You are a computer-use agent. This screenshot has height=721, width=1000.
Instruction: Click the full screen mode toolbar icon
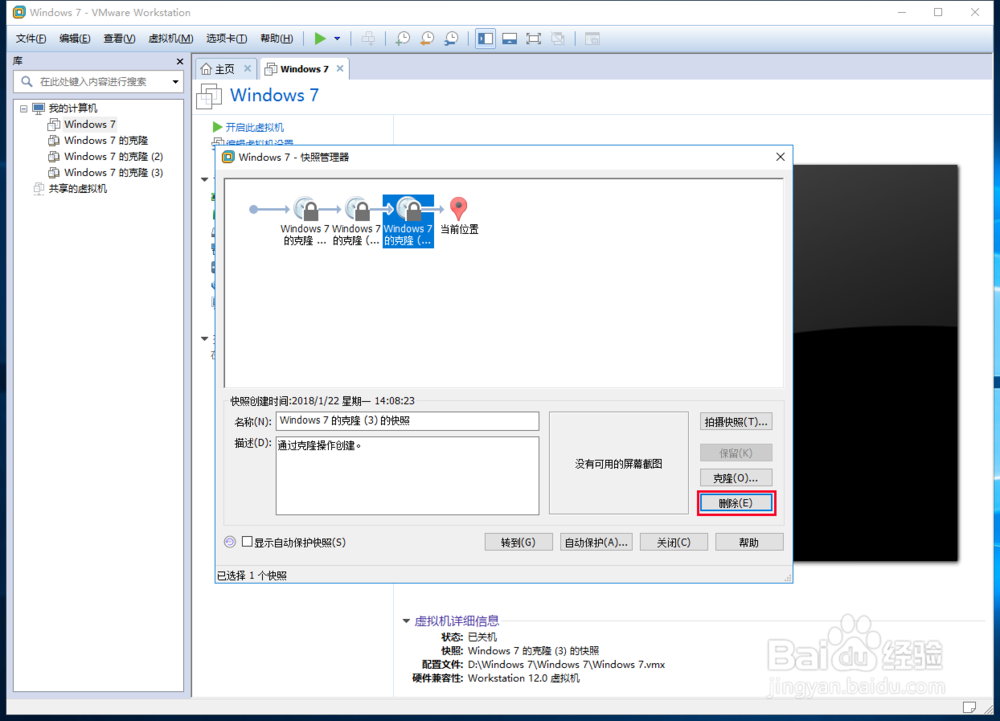click(x=533, y=39)
